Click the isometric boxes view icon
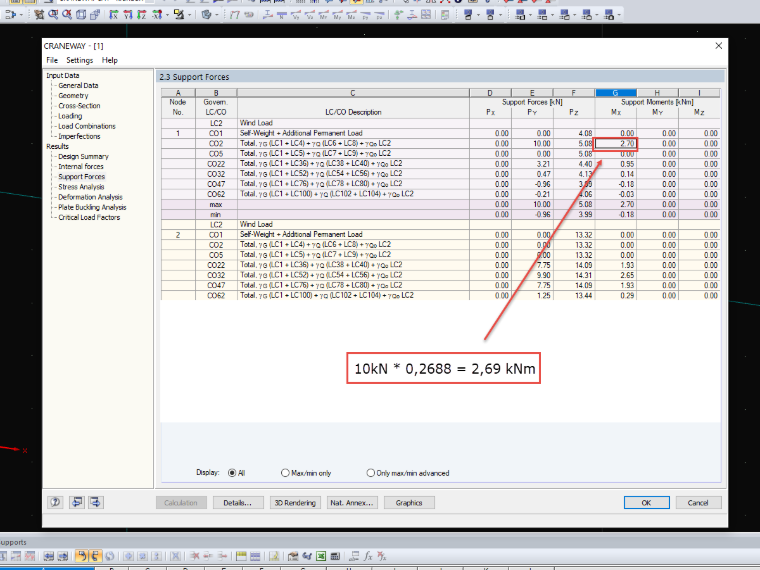The image size is (760, 570). click(95, 15)
